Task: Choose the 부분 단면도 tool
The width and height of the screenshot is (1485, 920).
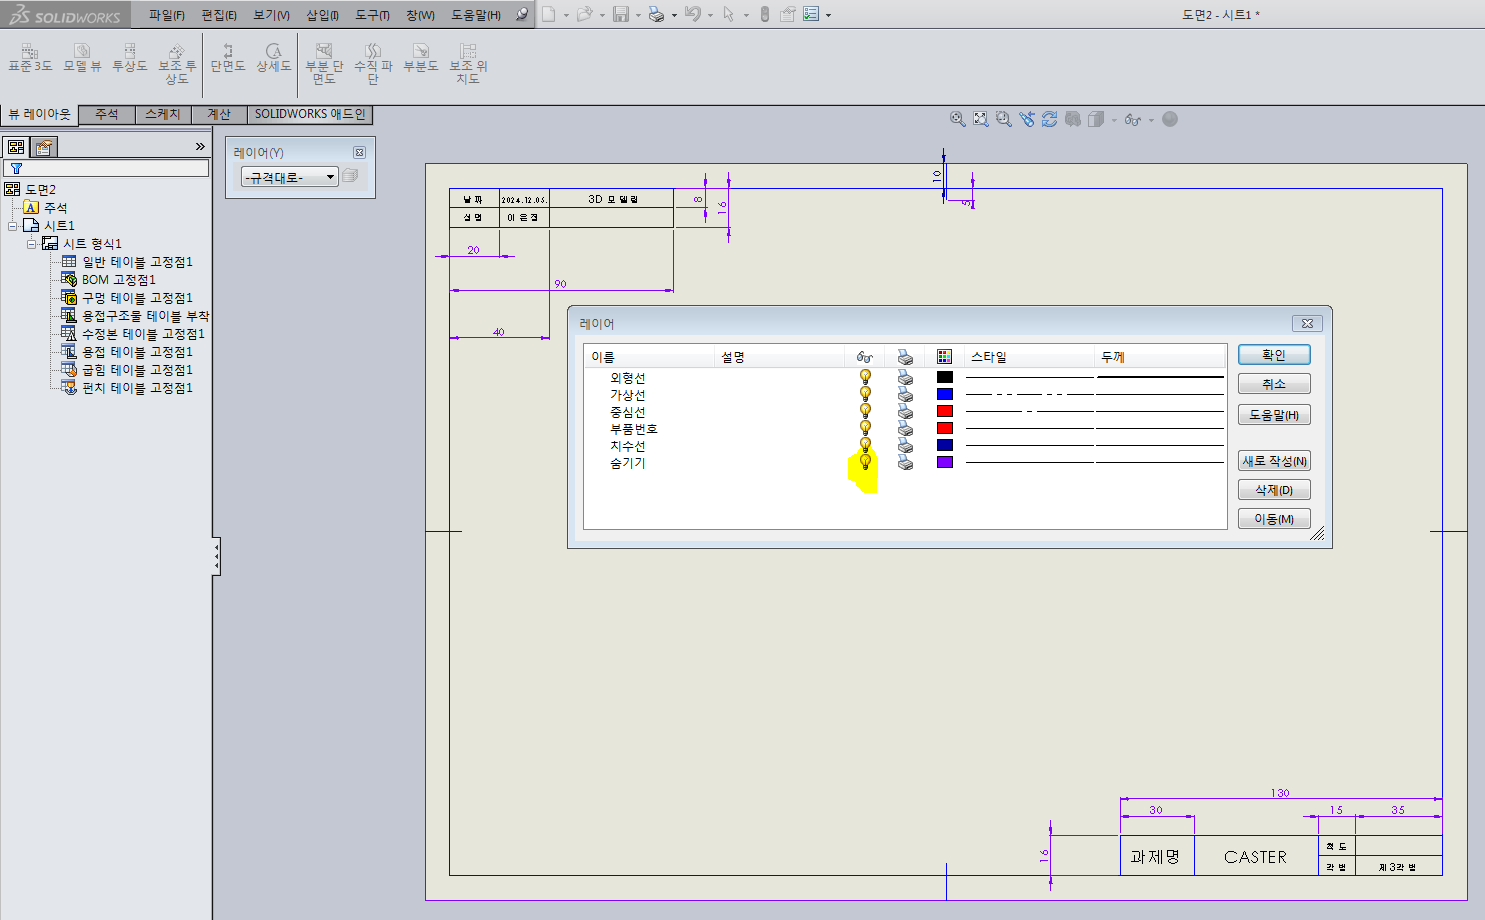Action: coord(324,63)
